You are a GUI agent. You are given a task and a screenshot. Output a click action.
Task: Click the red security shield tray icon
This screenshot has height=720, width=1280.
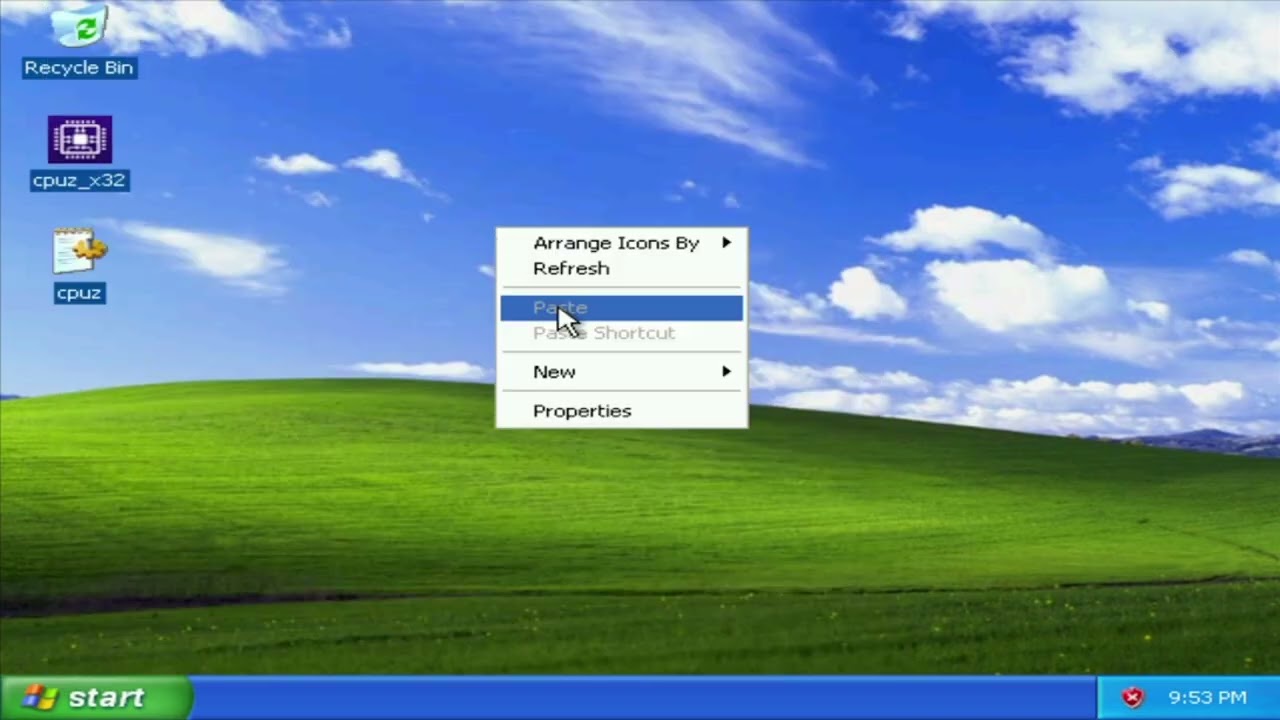[x=1132, y=698]
